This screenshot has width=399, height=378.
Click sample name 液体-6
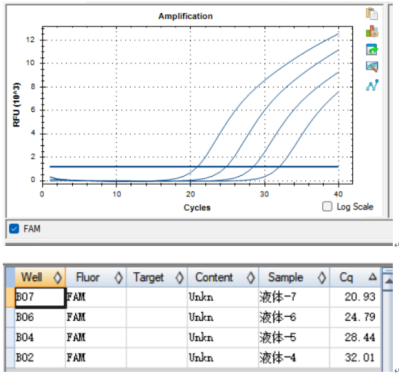click(x=278, y=317)
